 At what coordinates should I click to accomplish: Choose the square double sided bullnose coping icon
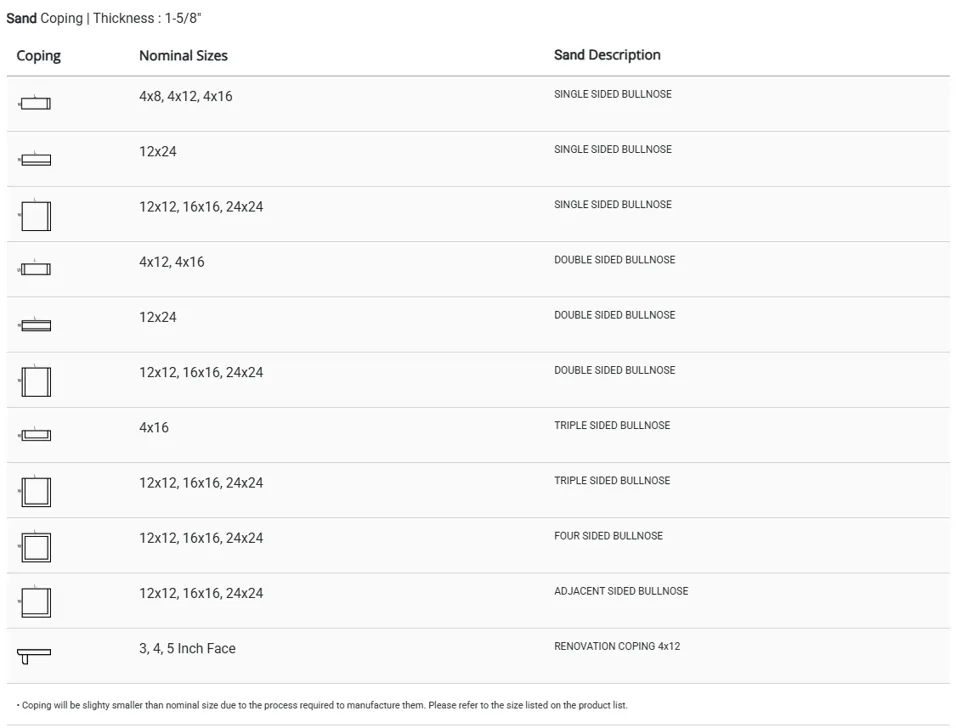35,381
